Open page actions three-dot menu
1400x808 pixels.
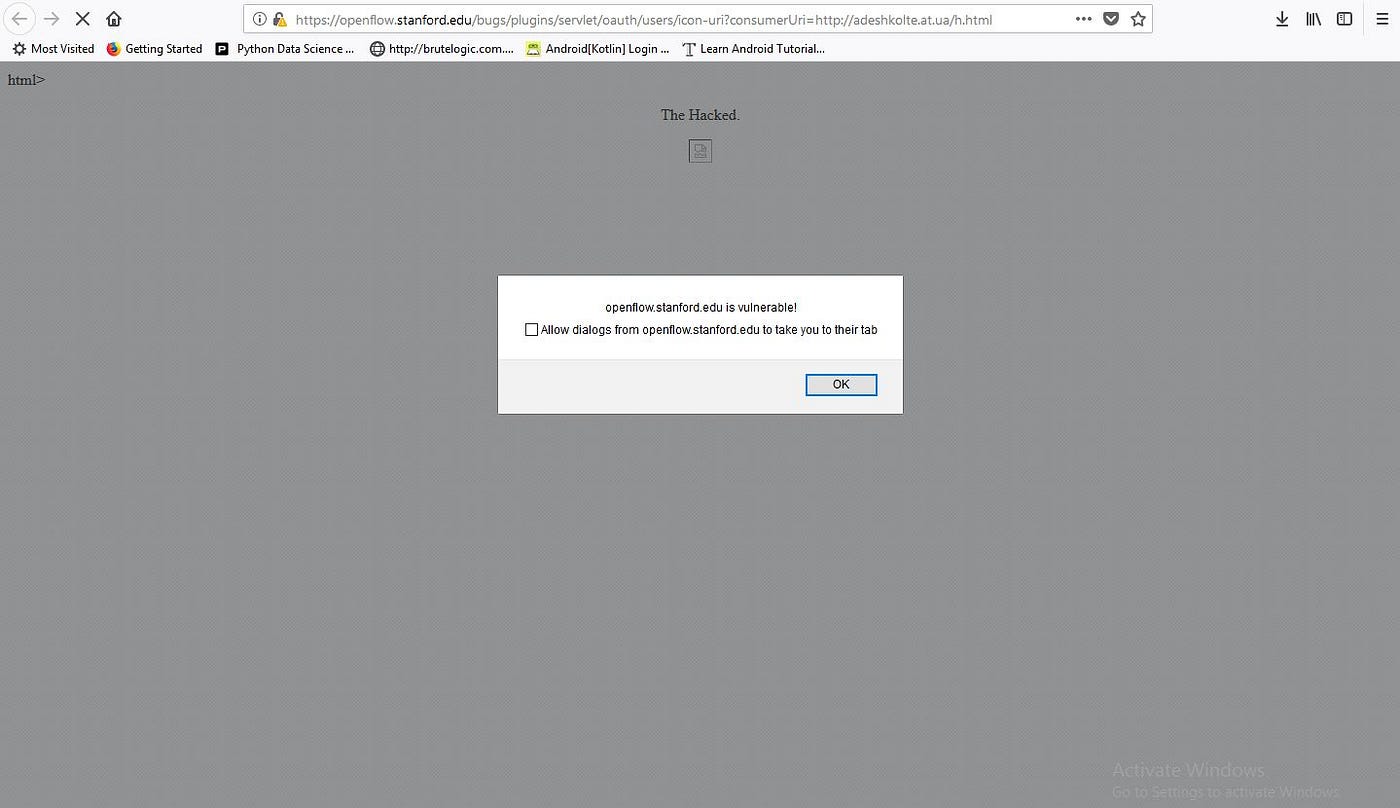(1084, 19)
